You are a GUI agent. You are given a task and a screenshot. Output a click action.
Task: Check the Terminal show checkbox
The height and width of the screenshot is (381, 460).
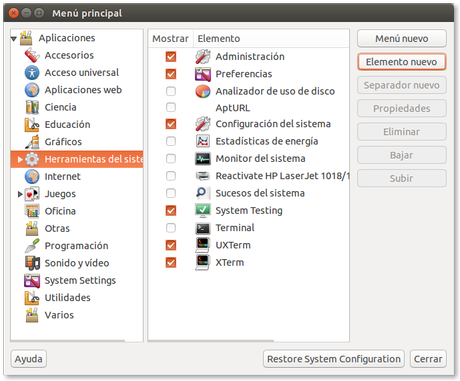(x=171, y=228)
